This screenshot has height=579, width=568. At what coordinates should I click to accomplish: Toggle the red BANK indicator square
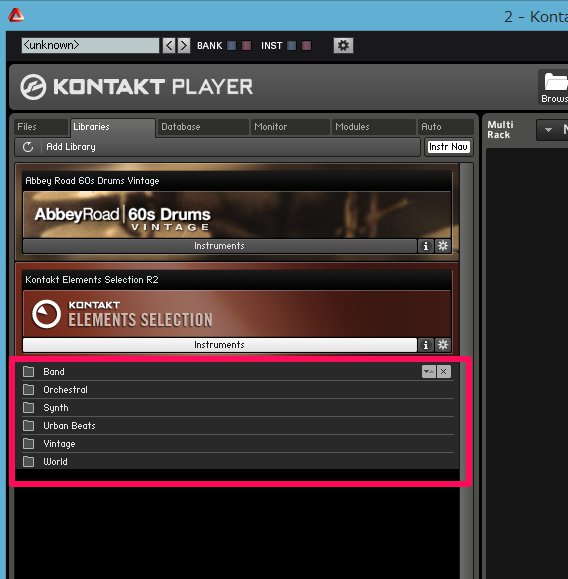point(246,45)
